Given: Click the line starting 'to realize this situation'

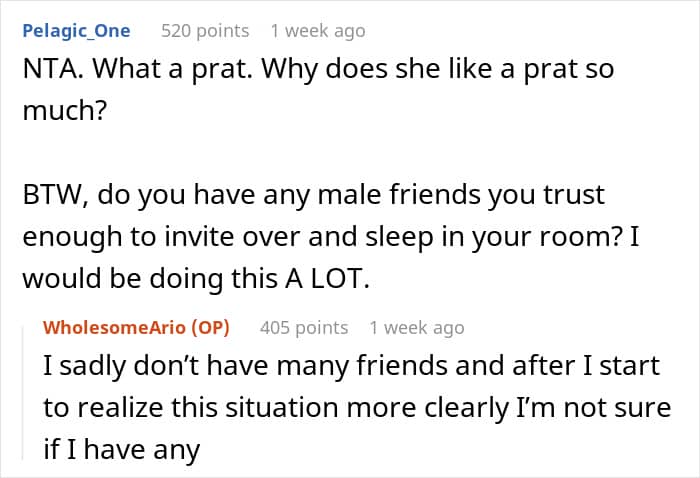Looking at the screenshot, I should [351, 408].
